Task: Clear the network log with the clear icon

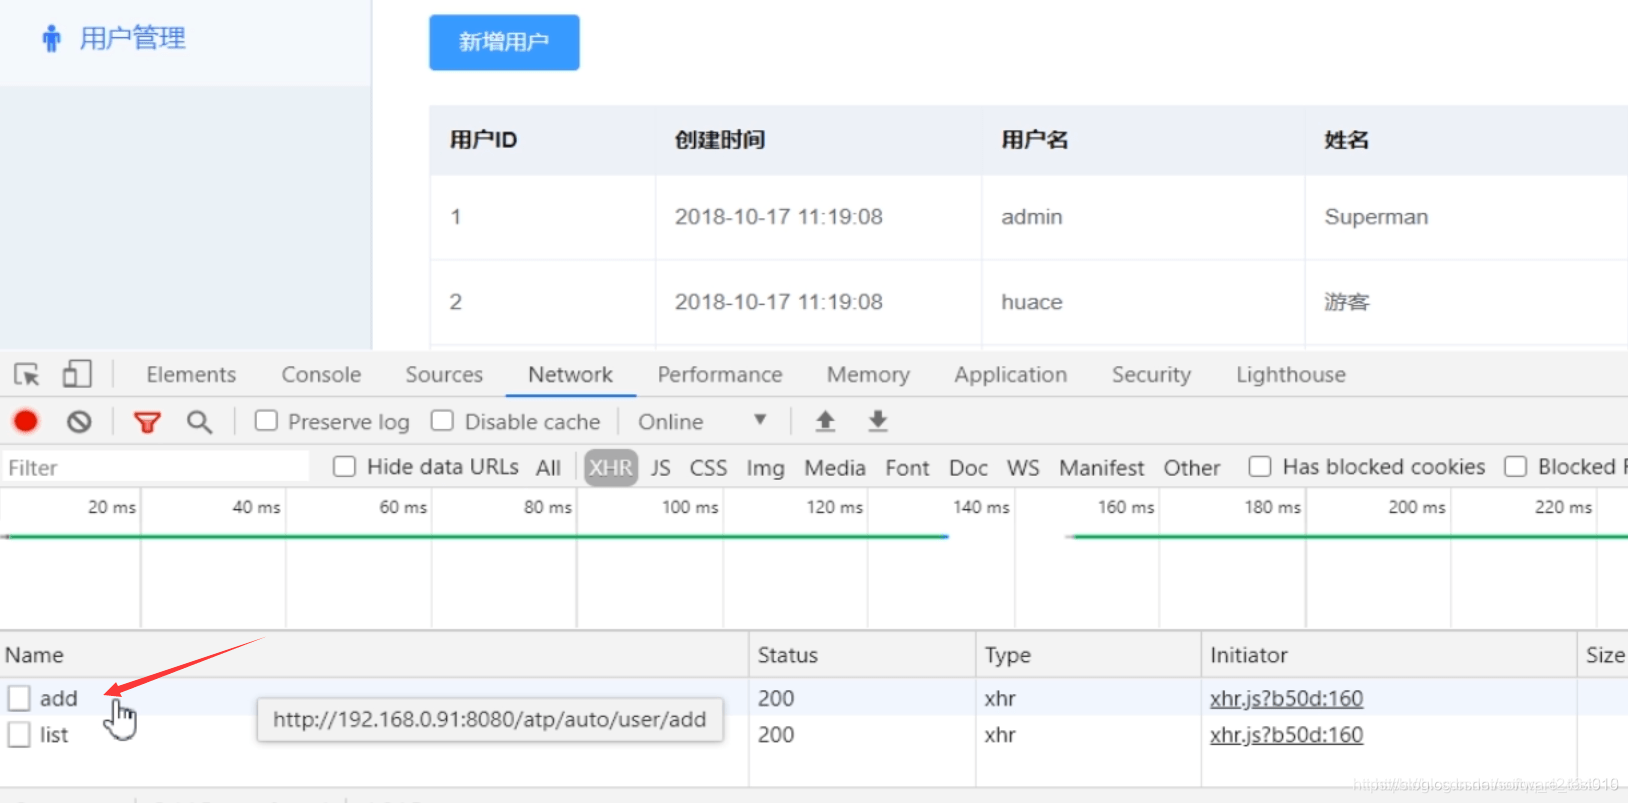Action: [x=79, y=422]
